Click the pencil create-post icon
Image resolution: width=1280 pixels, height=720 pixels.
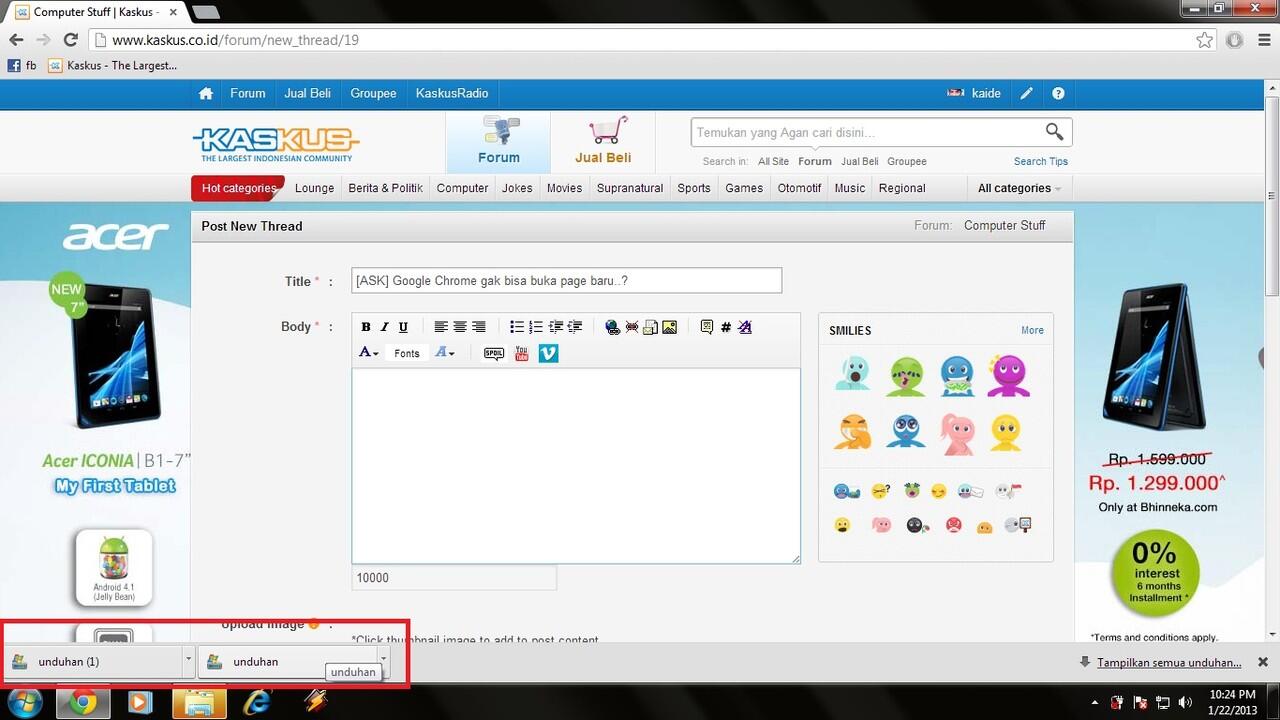tap(1026, 93)
